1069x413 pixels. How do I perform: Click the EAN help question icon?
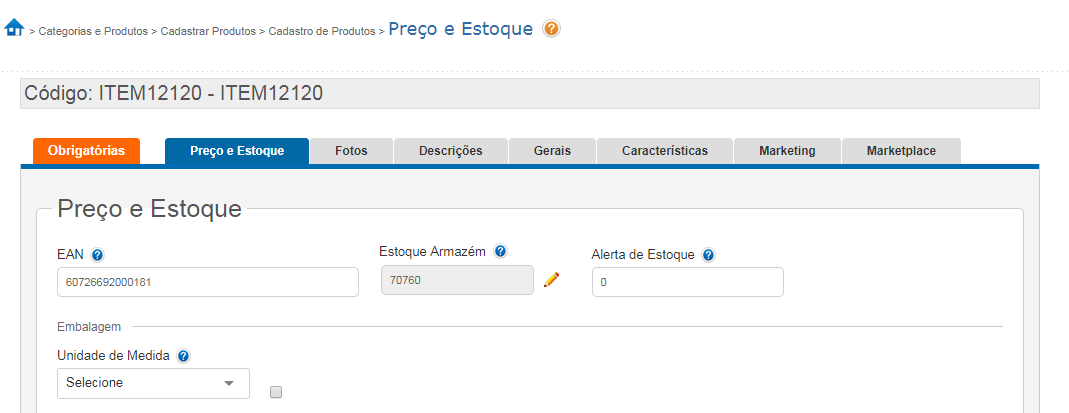point(97,255)
